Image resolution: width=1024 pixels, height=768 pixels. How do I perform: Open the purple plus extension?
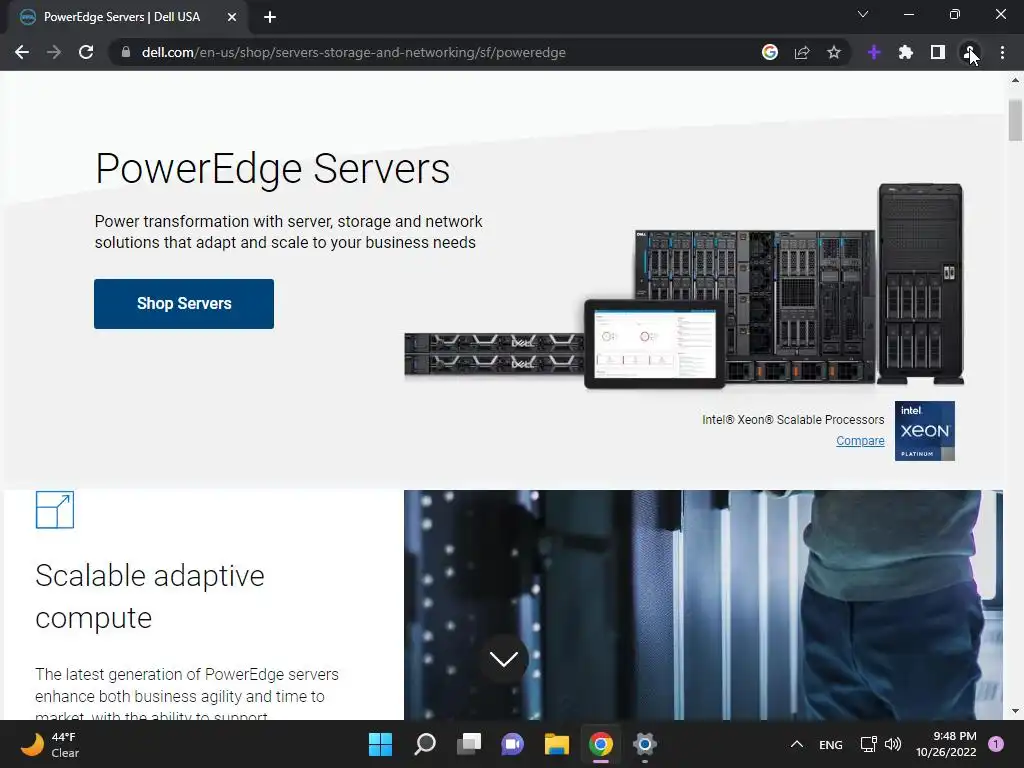[x=874, y=52]
